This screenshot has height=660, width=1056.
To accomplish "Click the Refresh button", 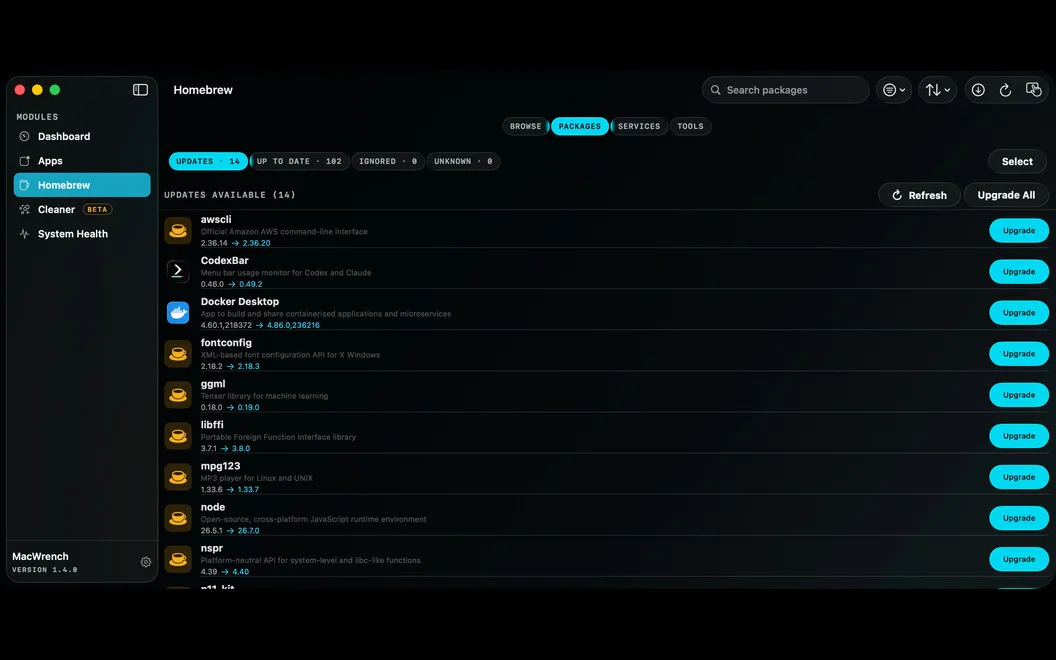I will 919,195.
